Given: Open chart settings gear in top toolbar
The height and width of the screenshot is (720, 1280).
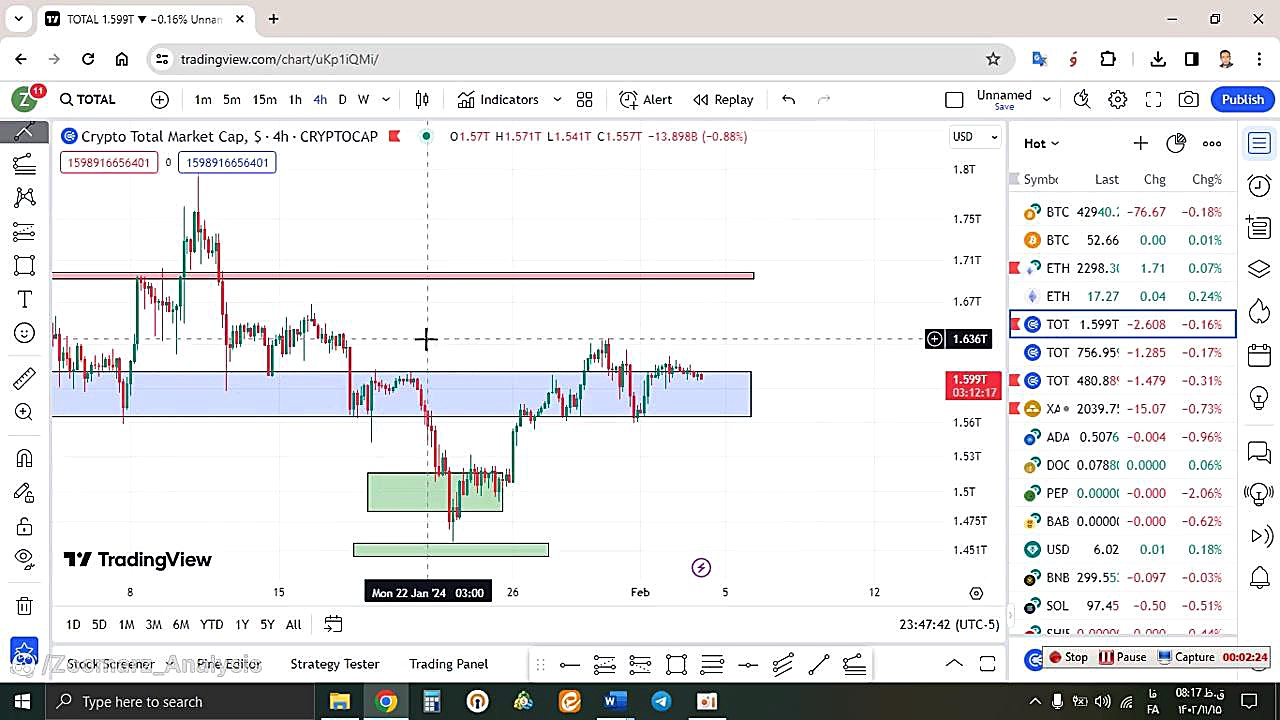Looking at the screenshot, I should [1117, 99].
